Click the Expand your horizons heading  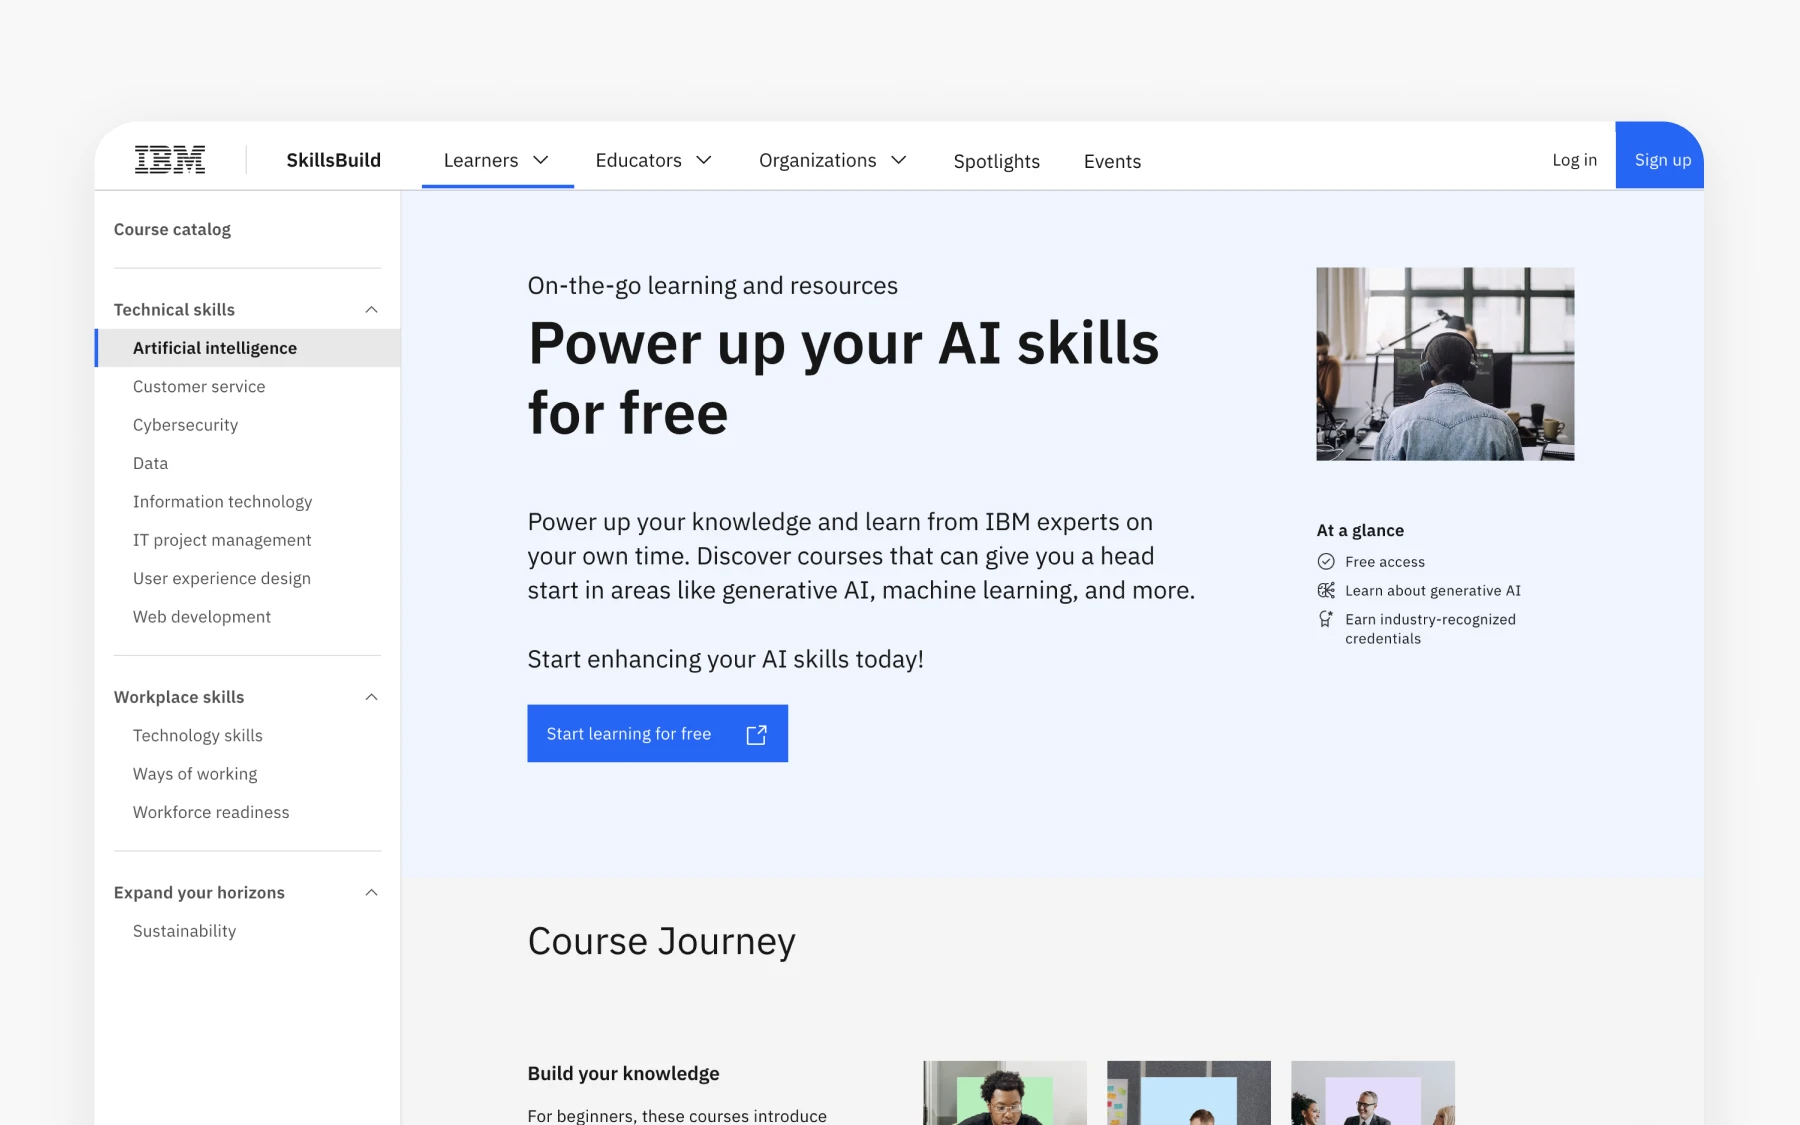point(199,892)
